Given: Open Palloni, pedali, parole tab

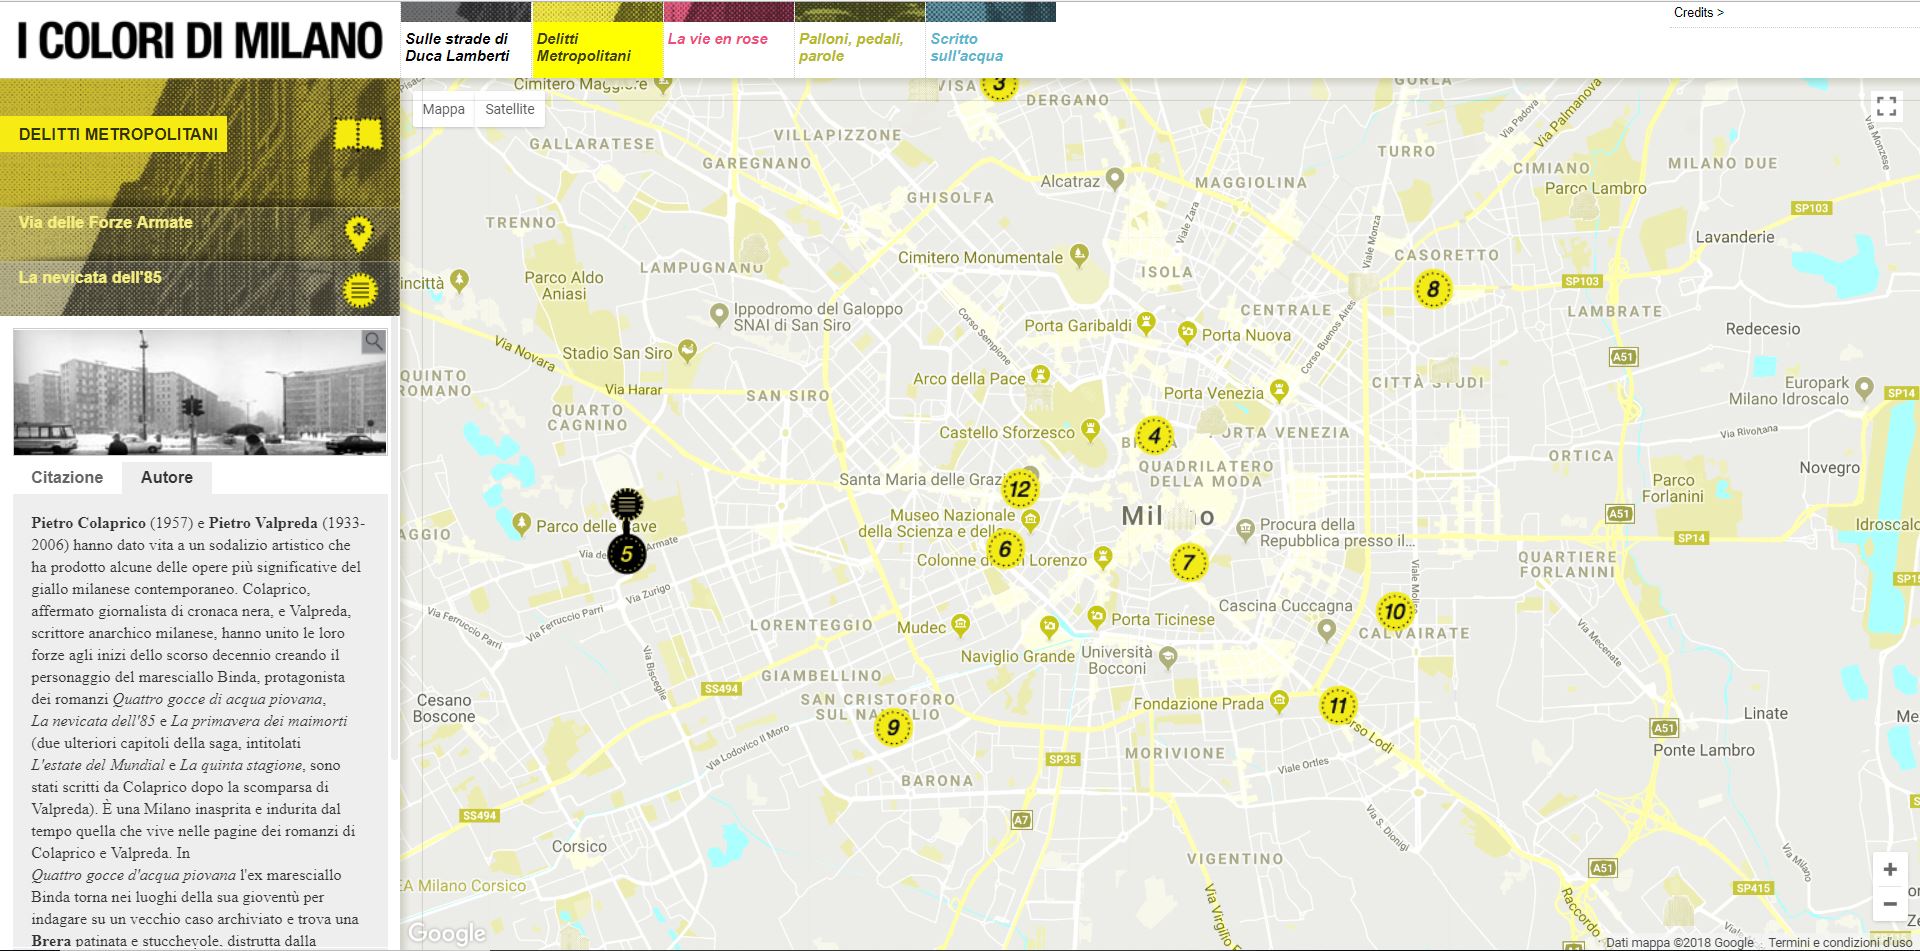Looking at the screenshot, I should (x=859, y=39).
